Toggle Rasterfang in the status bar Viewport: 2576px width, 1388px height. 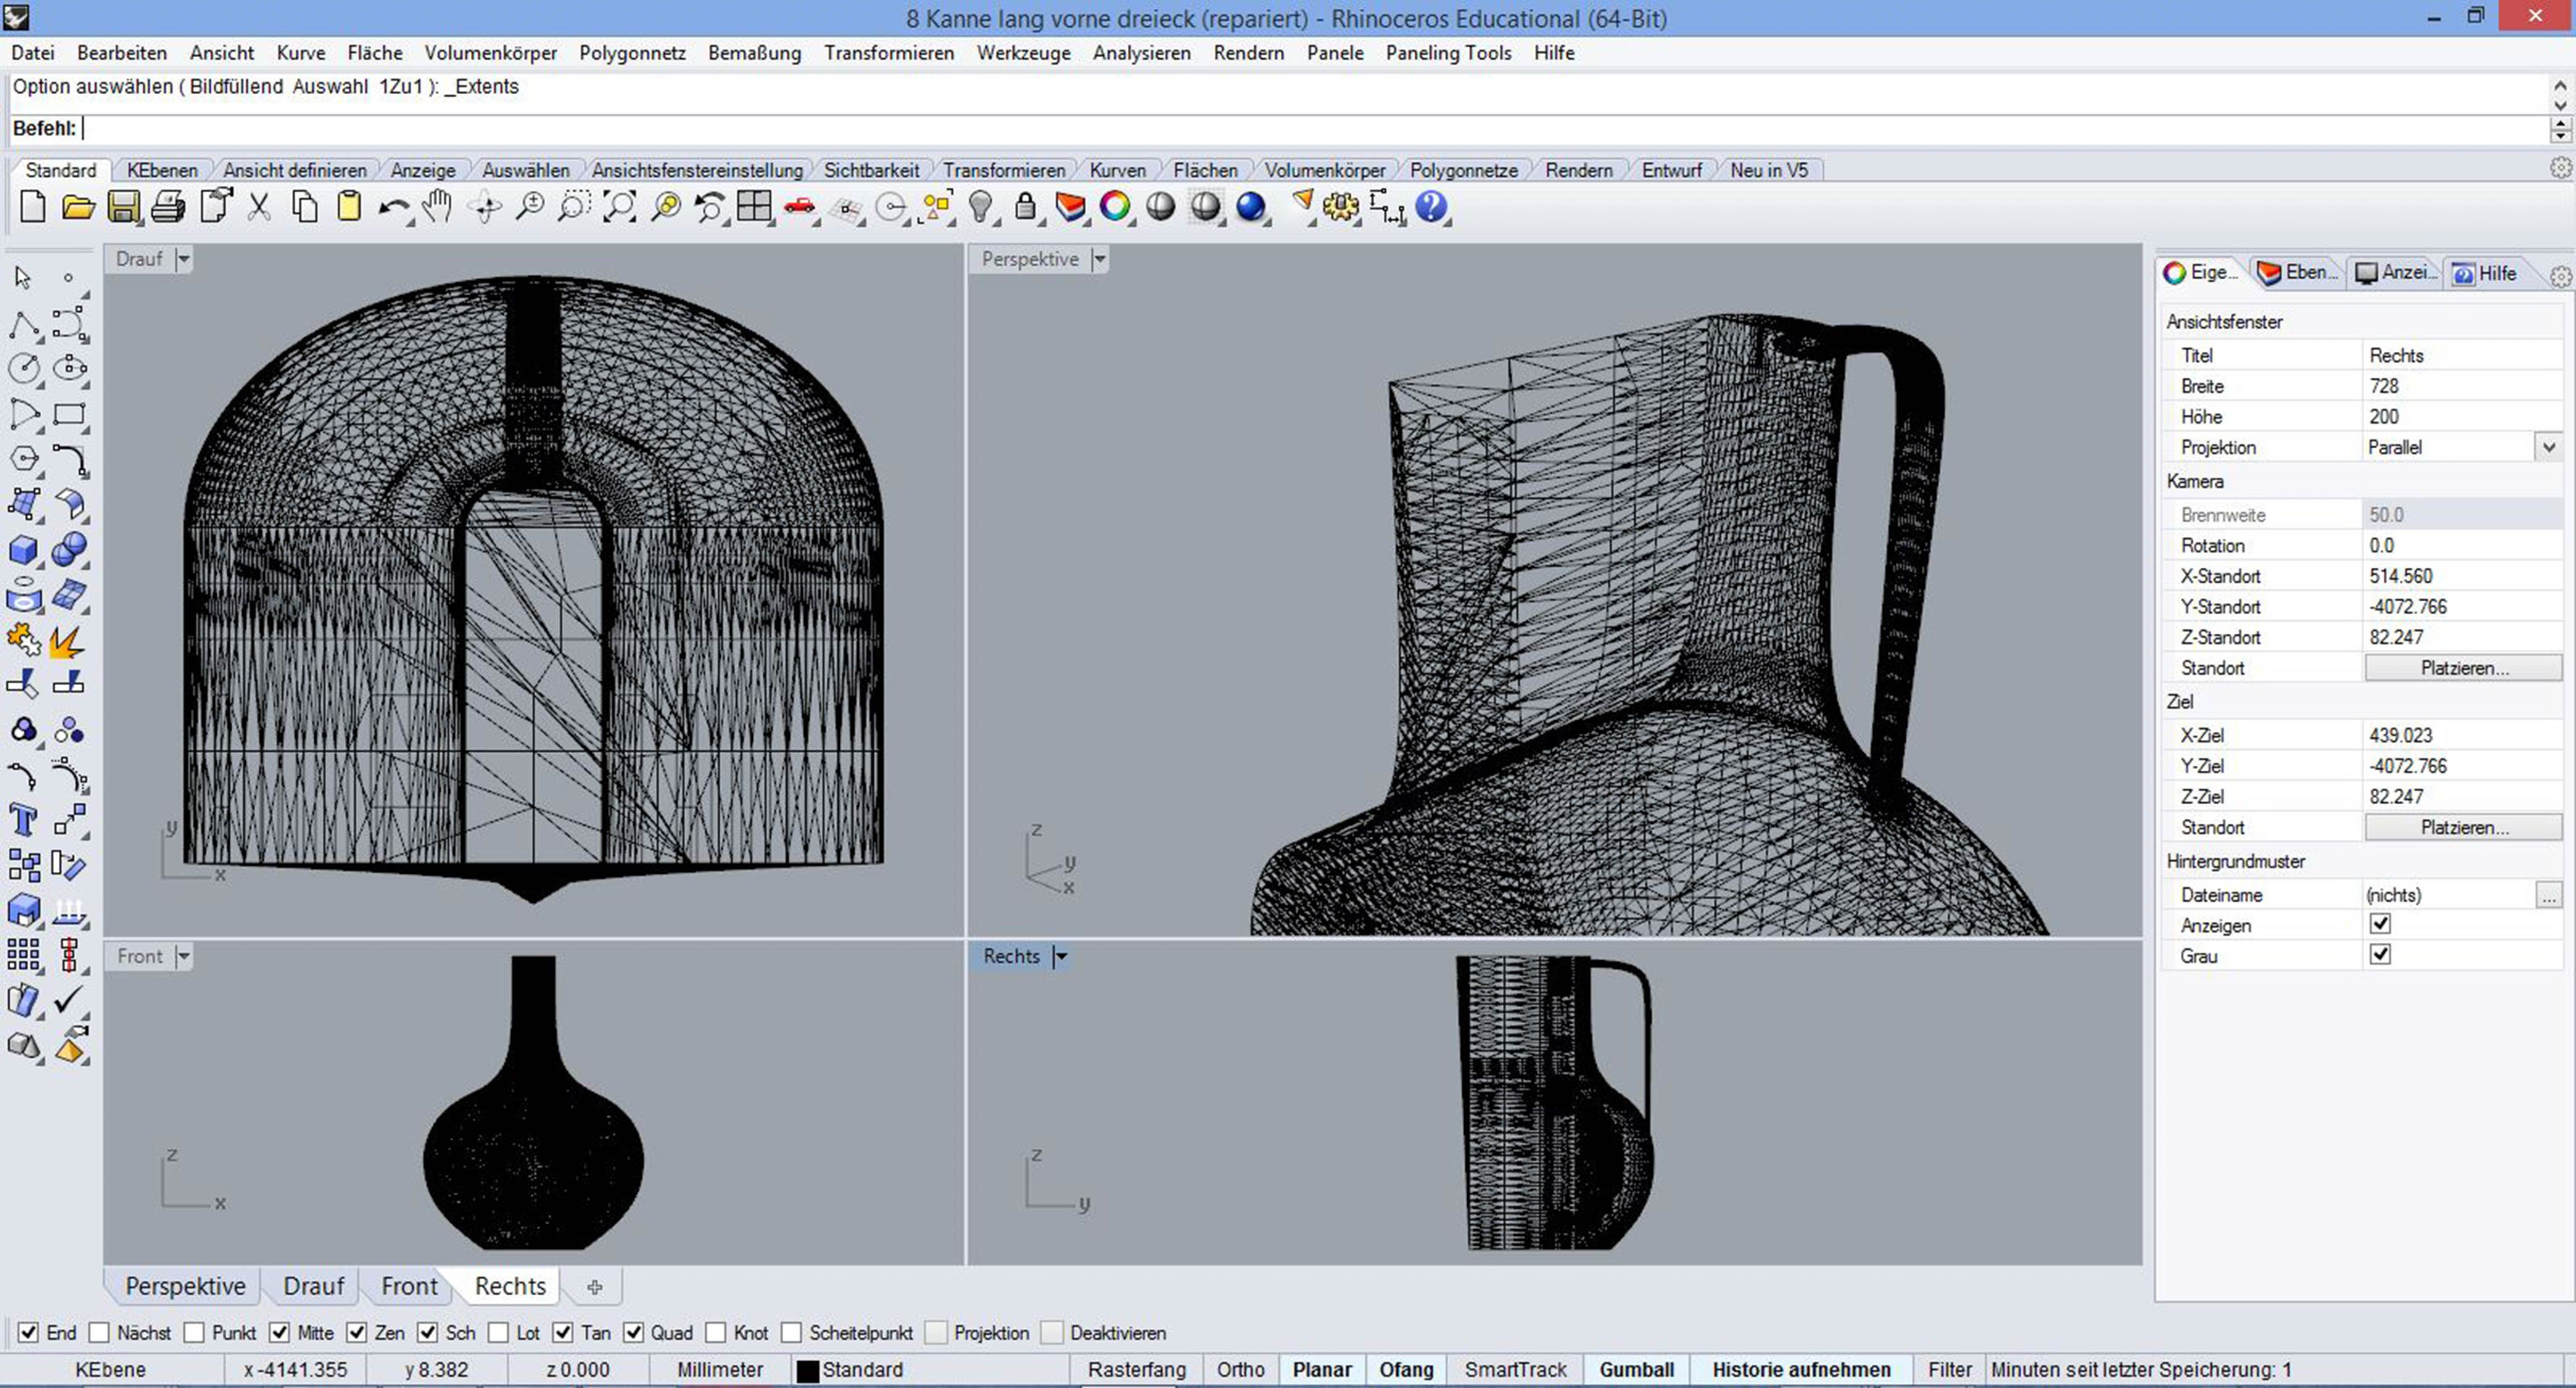(x=1137, y=1369)
